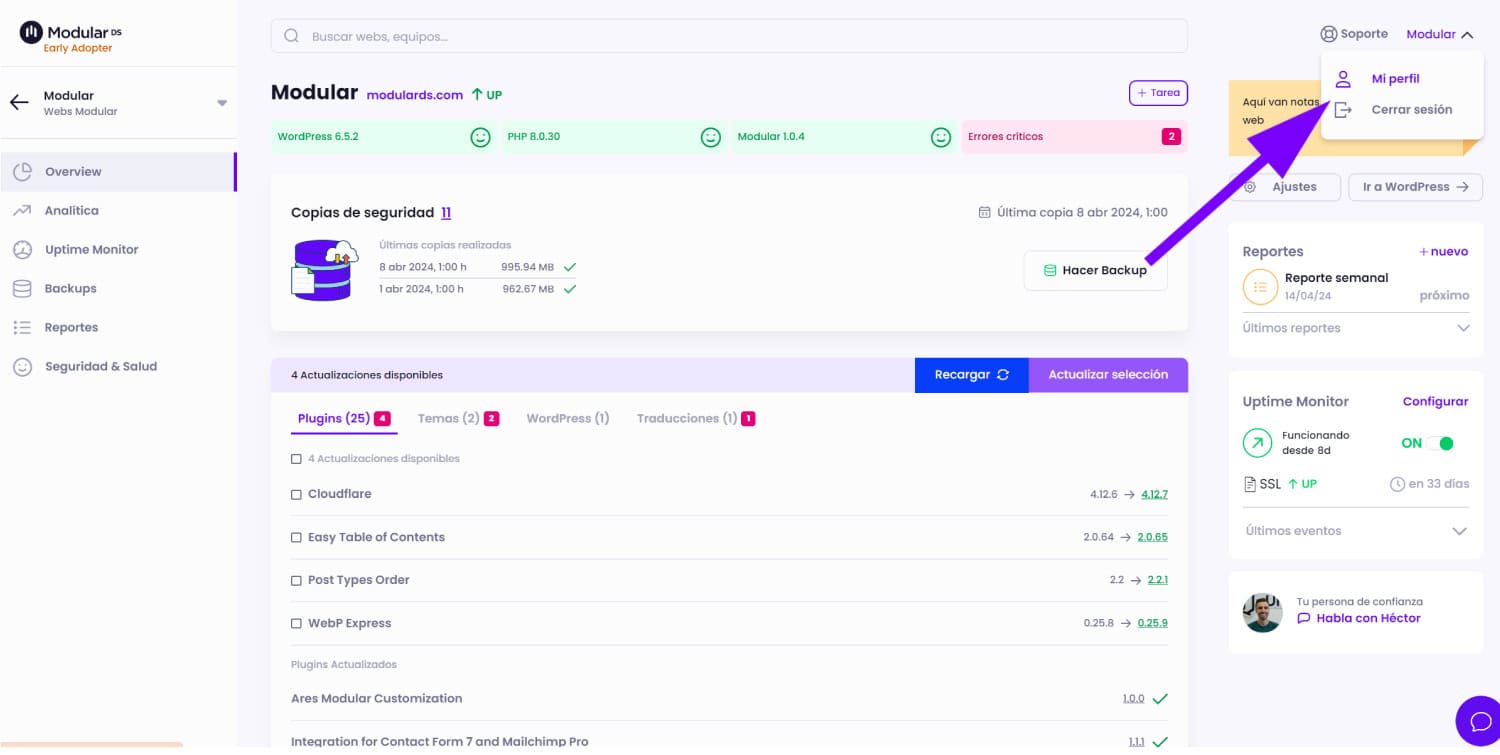Click the Recargar button
1500x755 pixels.
coord(971,375)
